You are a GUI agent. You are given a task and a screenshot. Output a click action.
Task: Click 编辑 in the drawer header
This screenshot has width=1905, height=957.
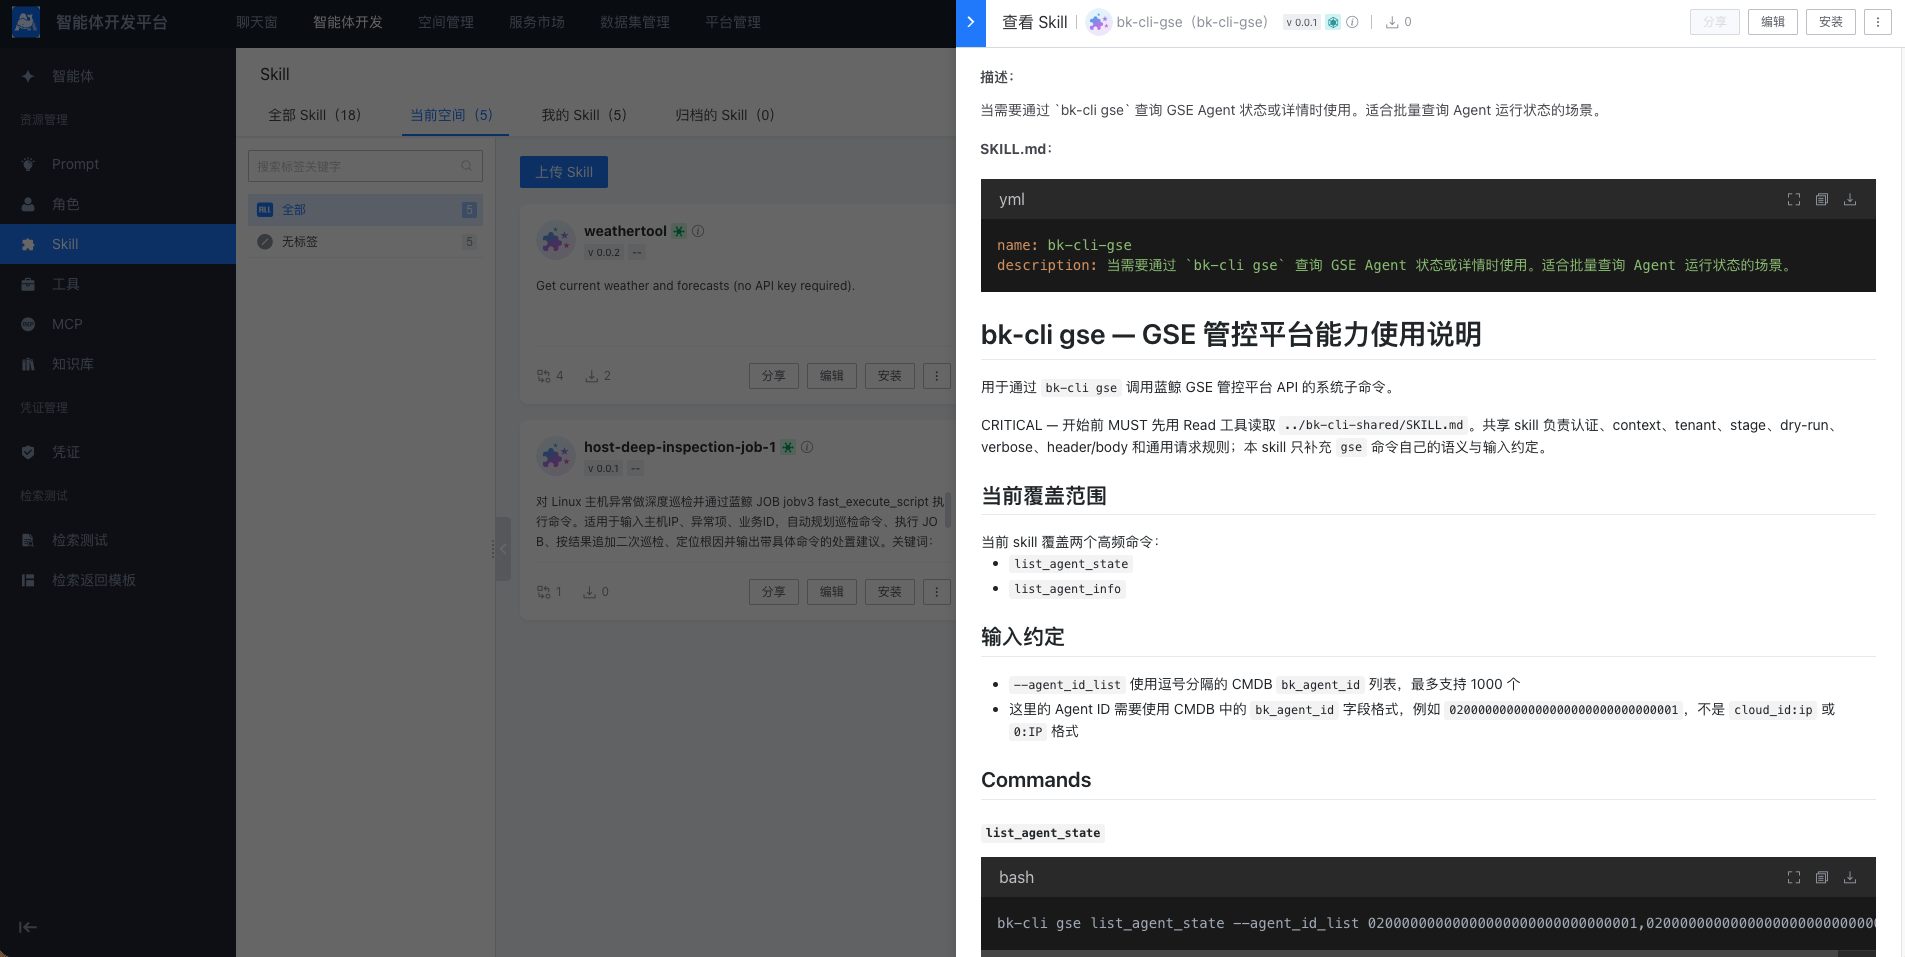click(1773, 22)
